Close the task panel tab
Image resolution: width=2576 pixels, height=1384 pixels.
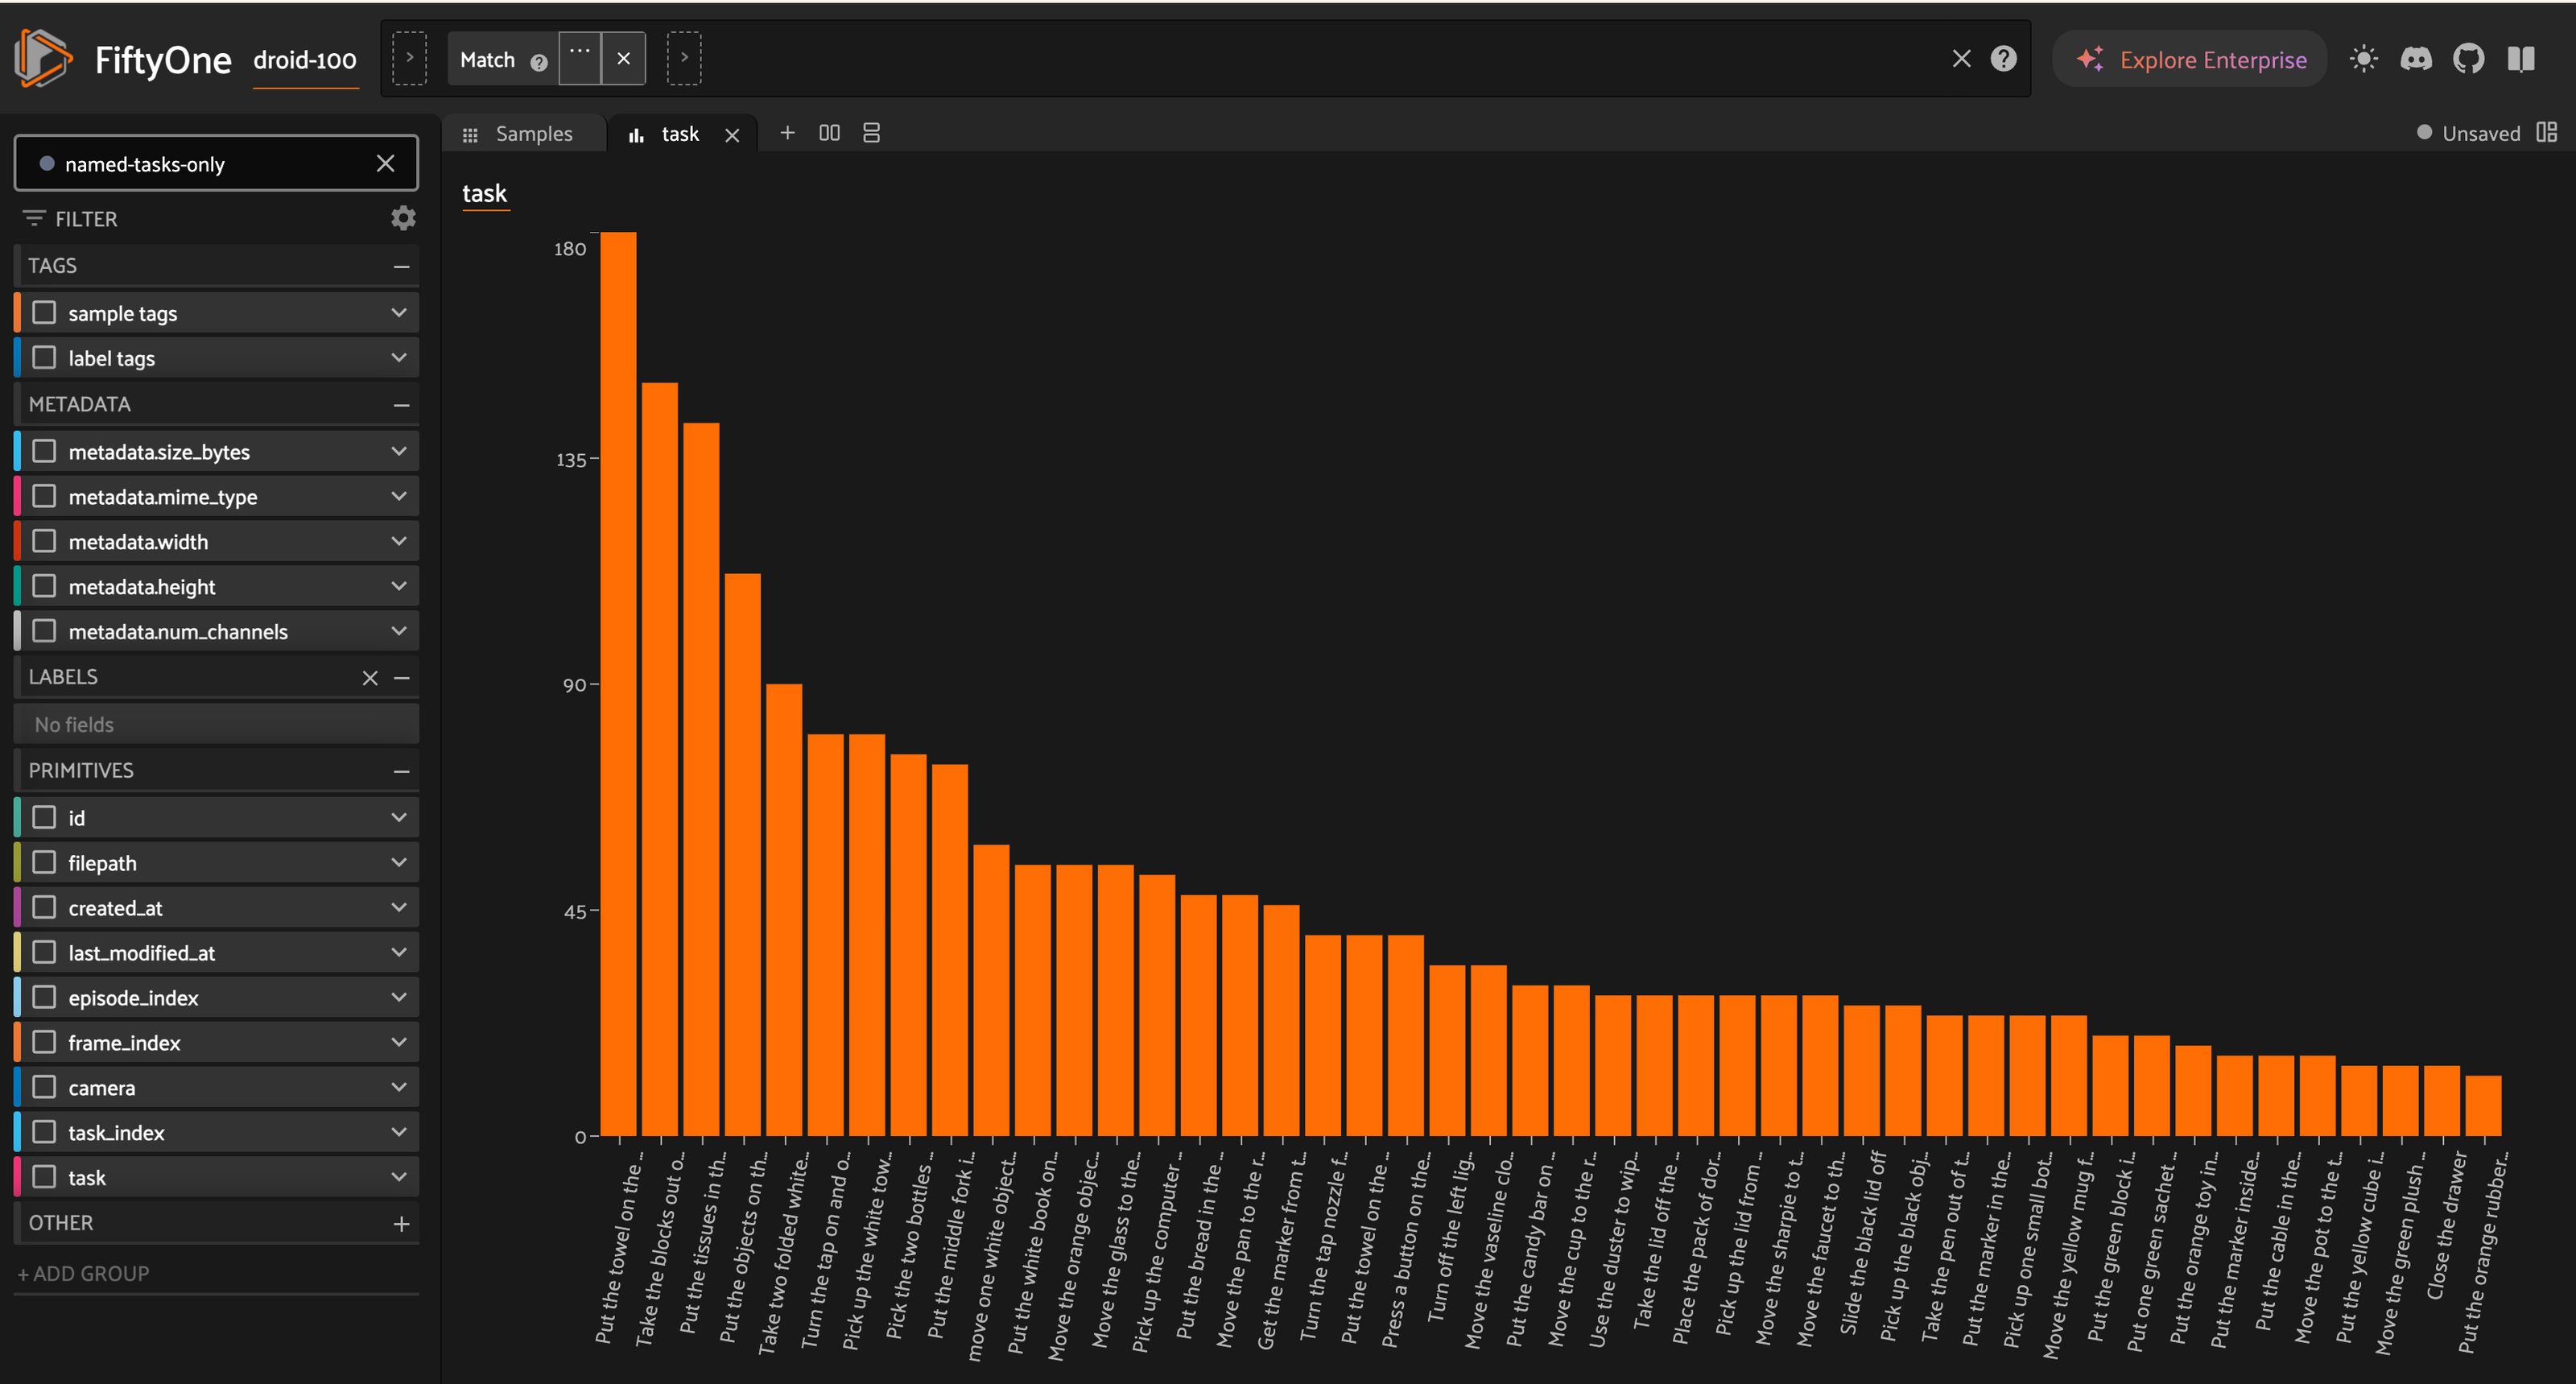pyautogui.click(x=732, y=135)
